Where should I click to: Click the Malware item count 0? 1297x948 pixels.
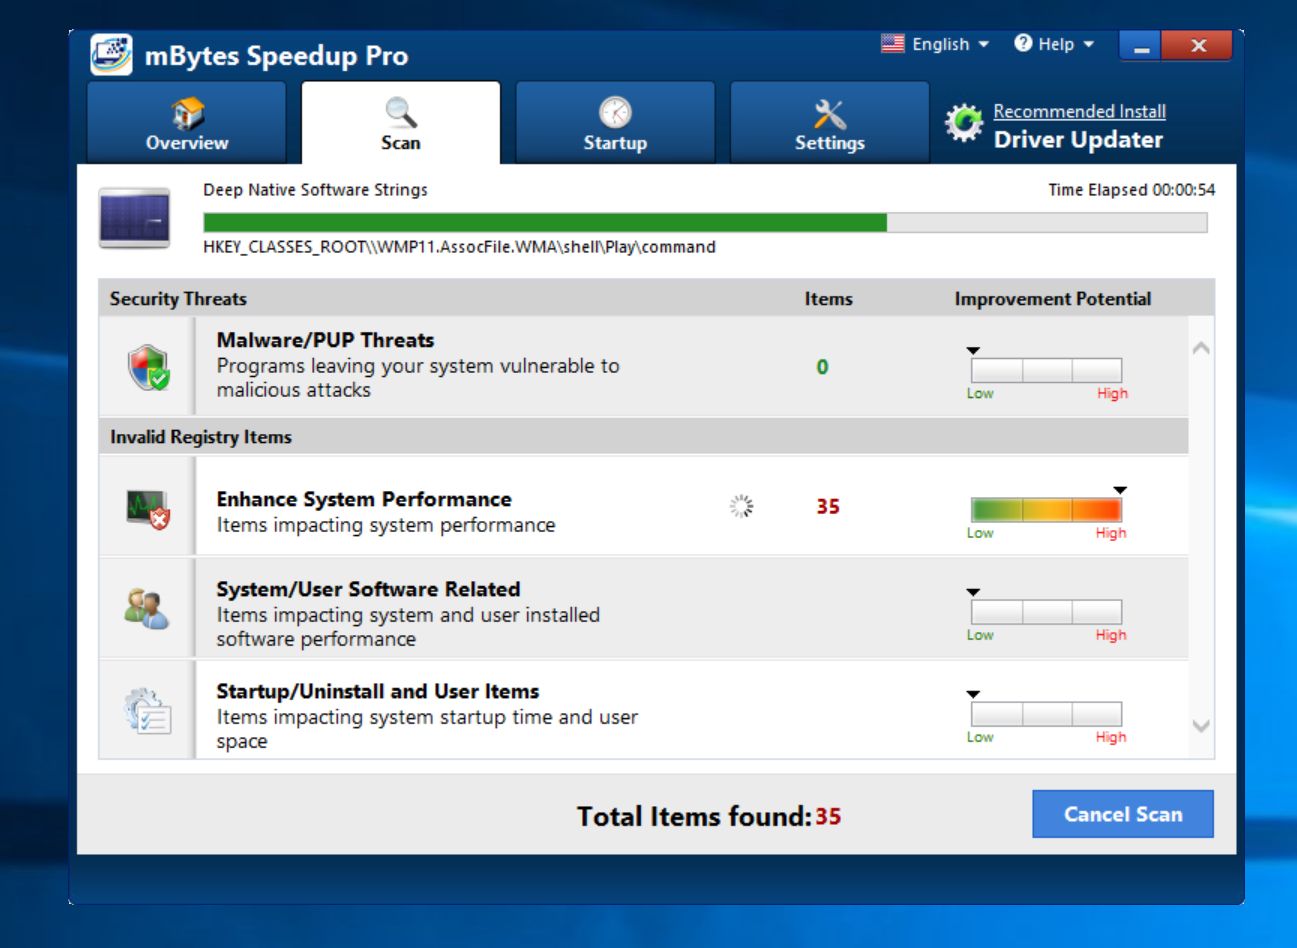pyautogui.click(x=822, y=367)
